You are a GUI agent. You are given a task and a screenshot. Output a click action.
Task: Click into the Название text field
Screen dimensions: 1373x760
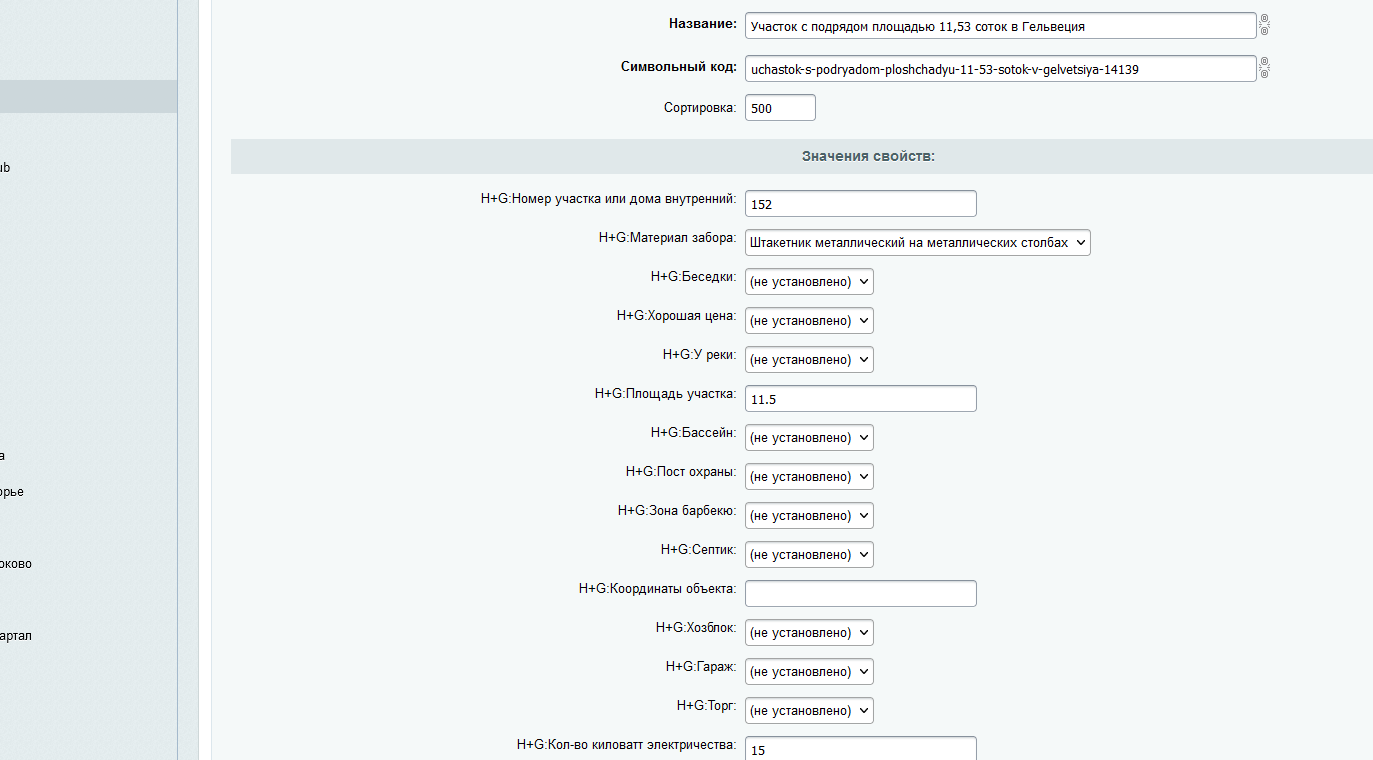click(x=1000, y=26)
